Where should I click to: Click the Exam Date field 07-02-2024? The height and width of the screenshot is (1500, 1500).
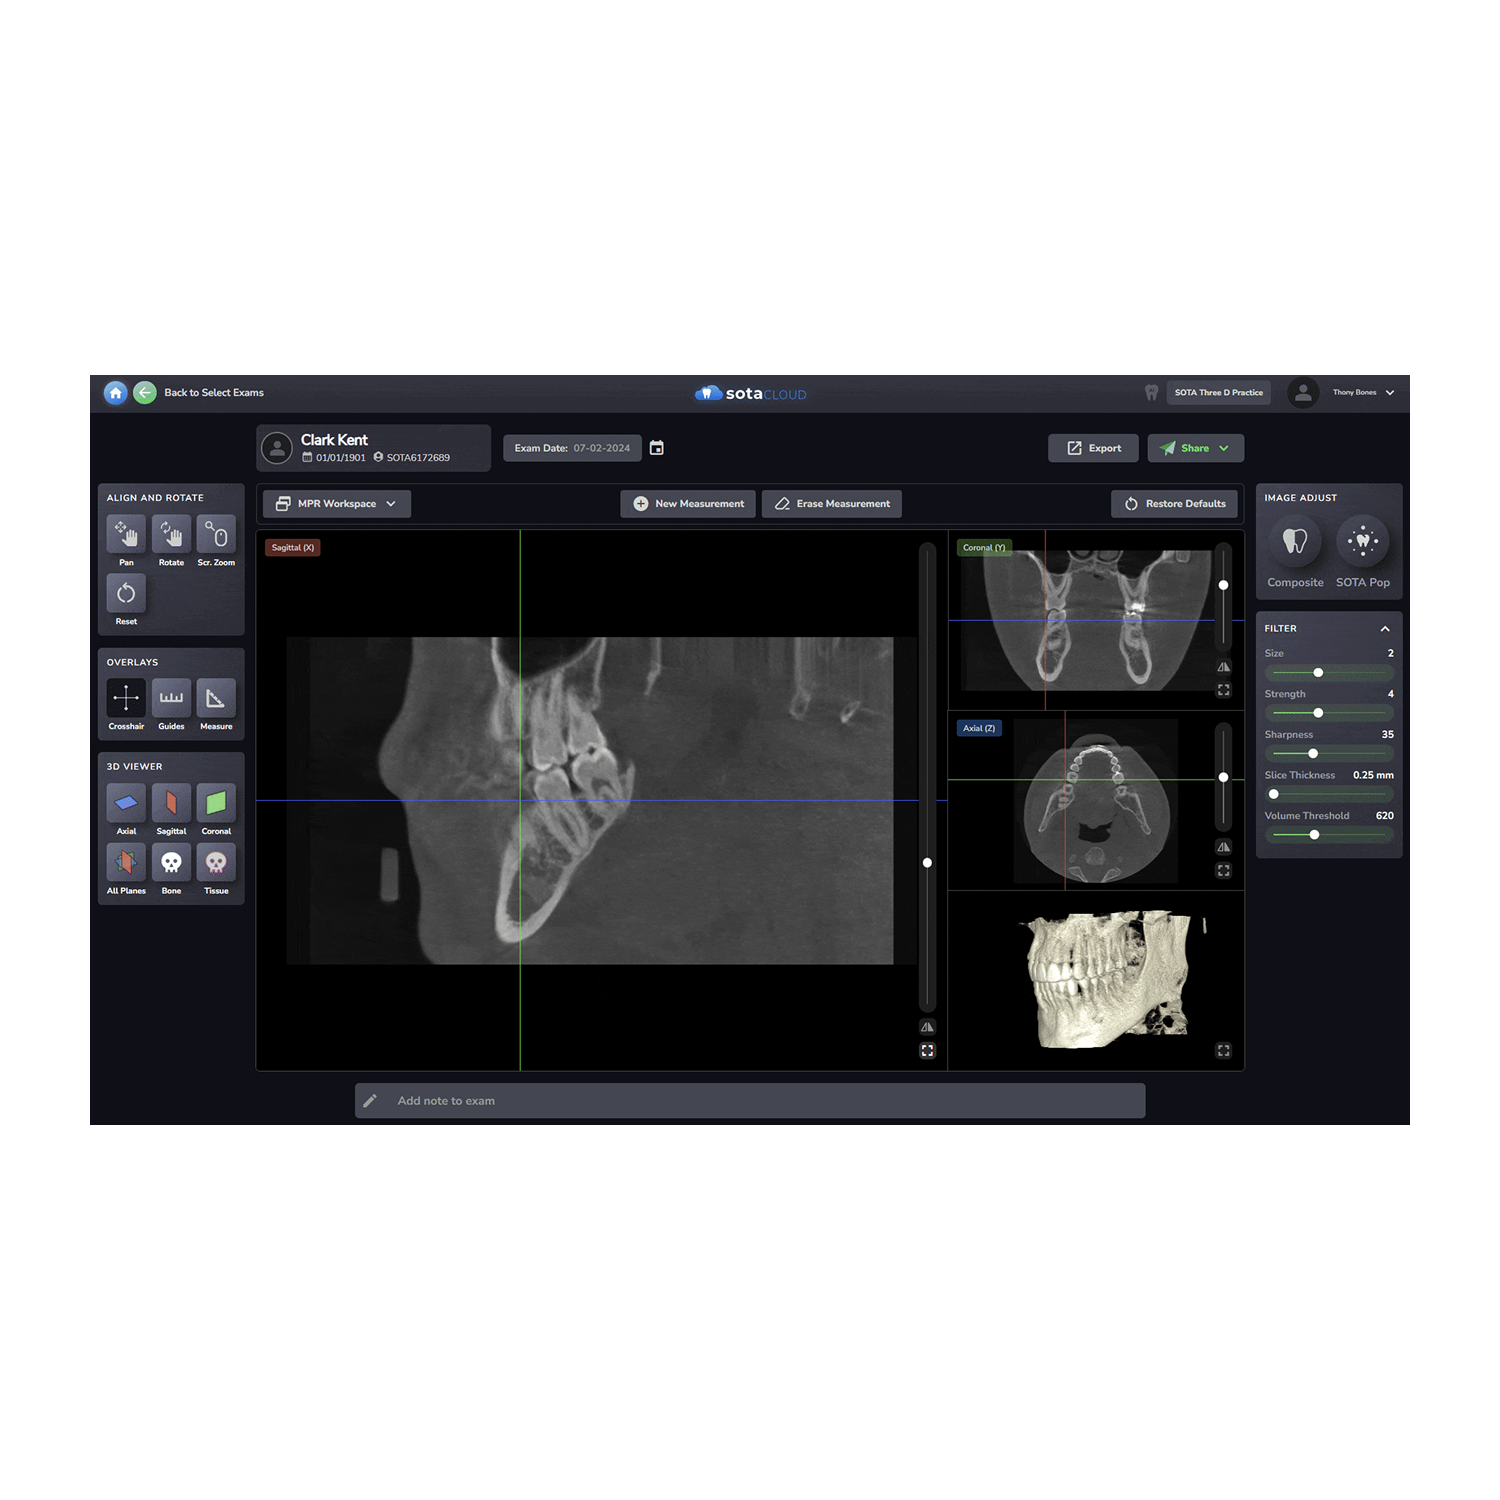point(572,448)
